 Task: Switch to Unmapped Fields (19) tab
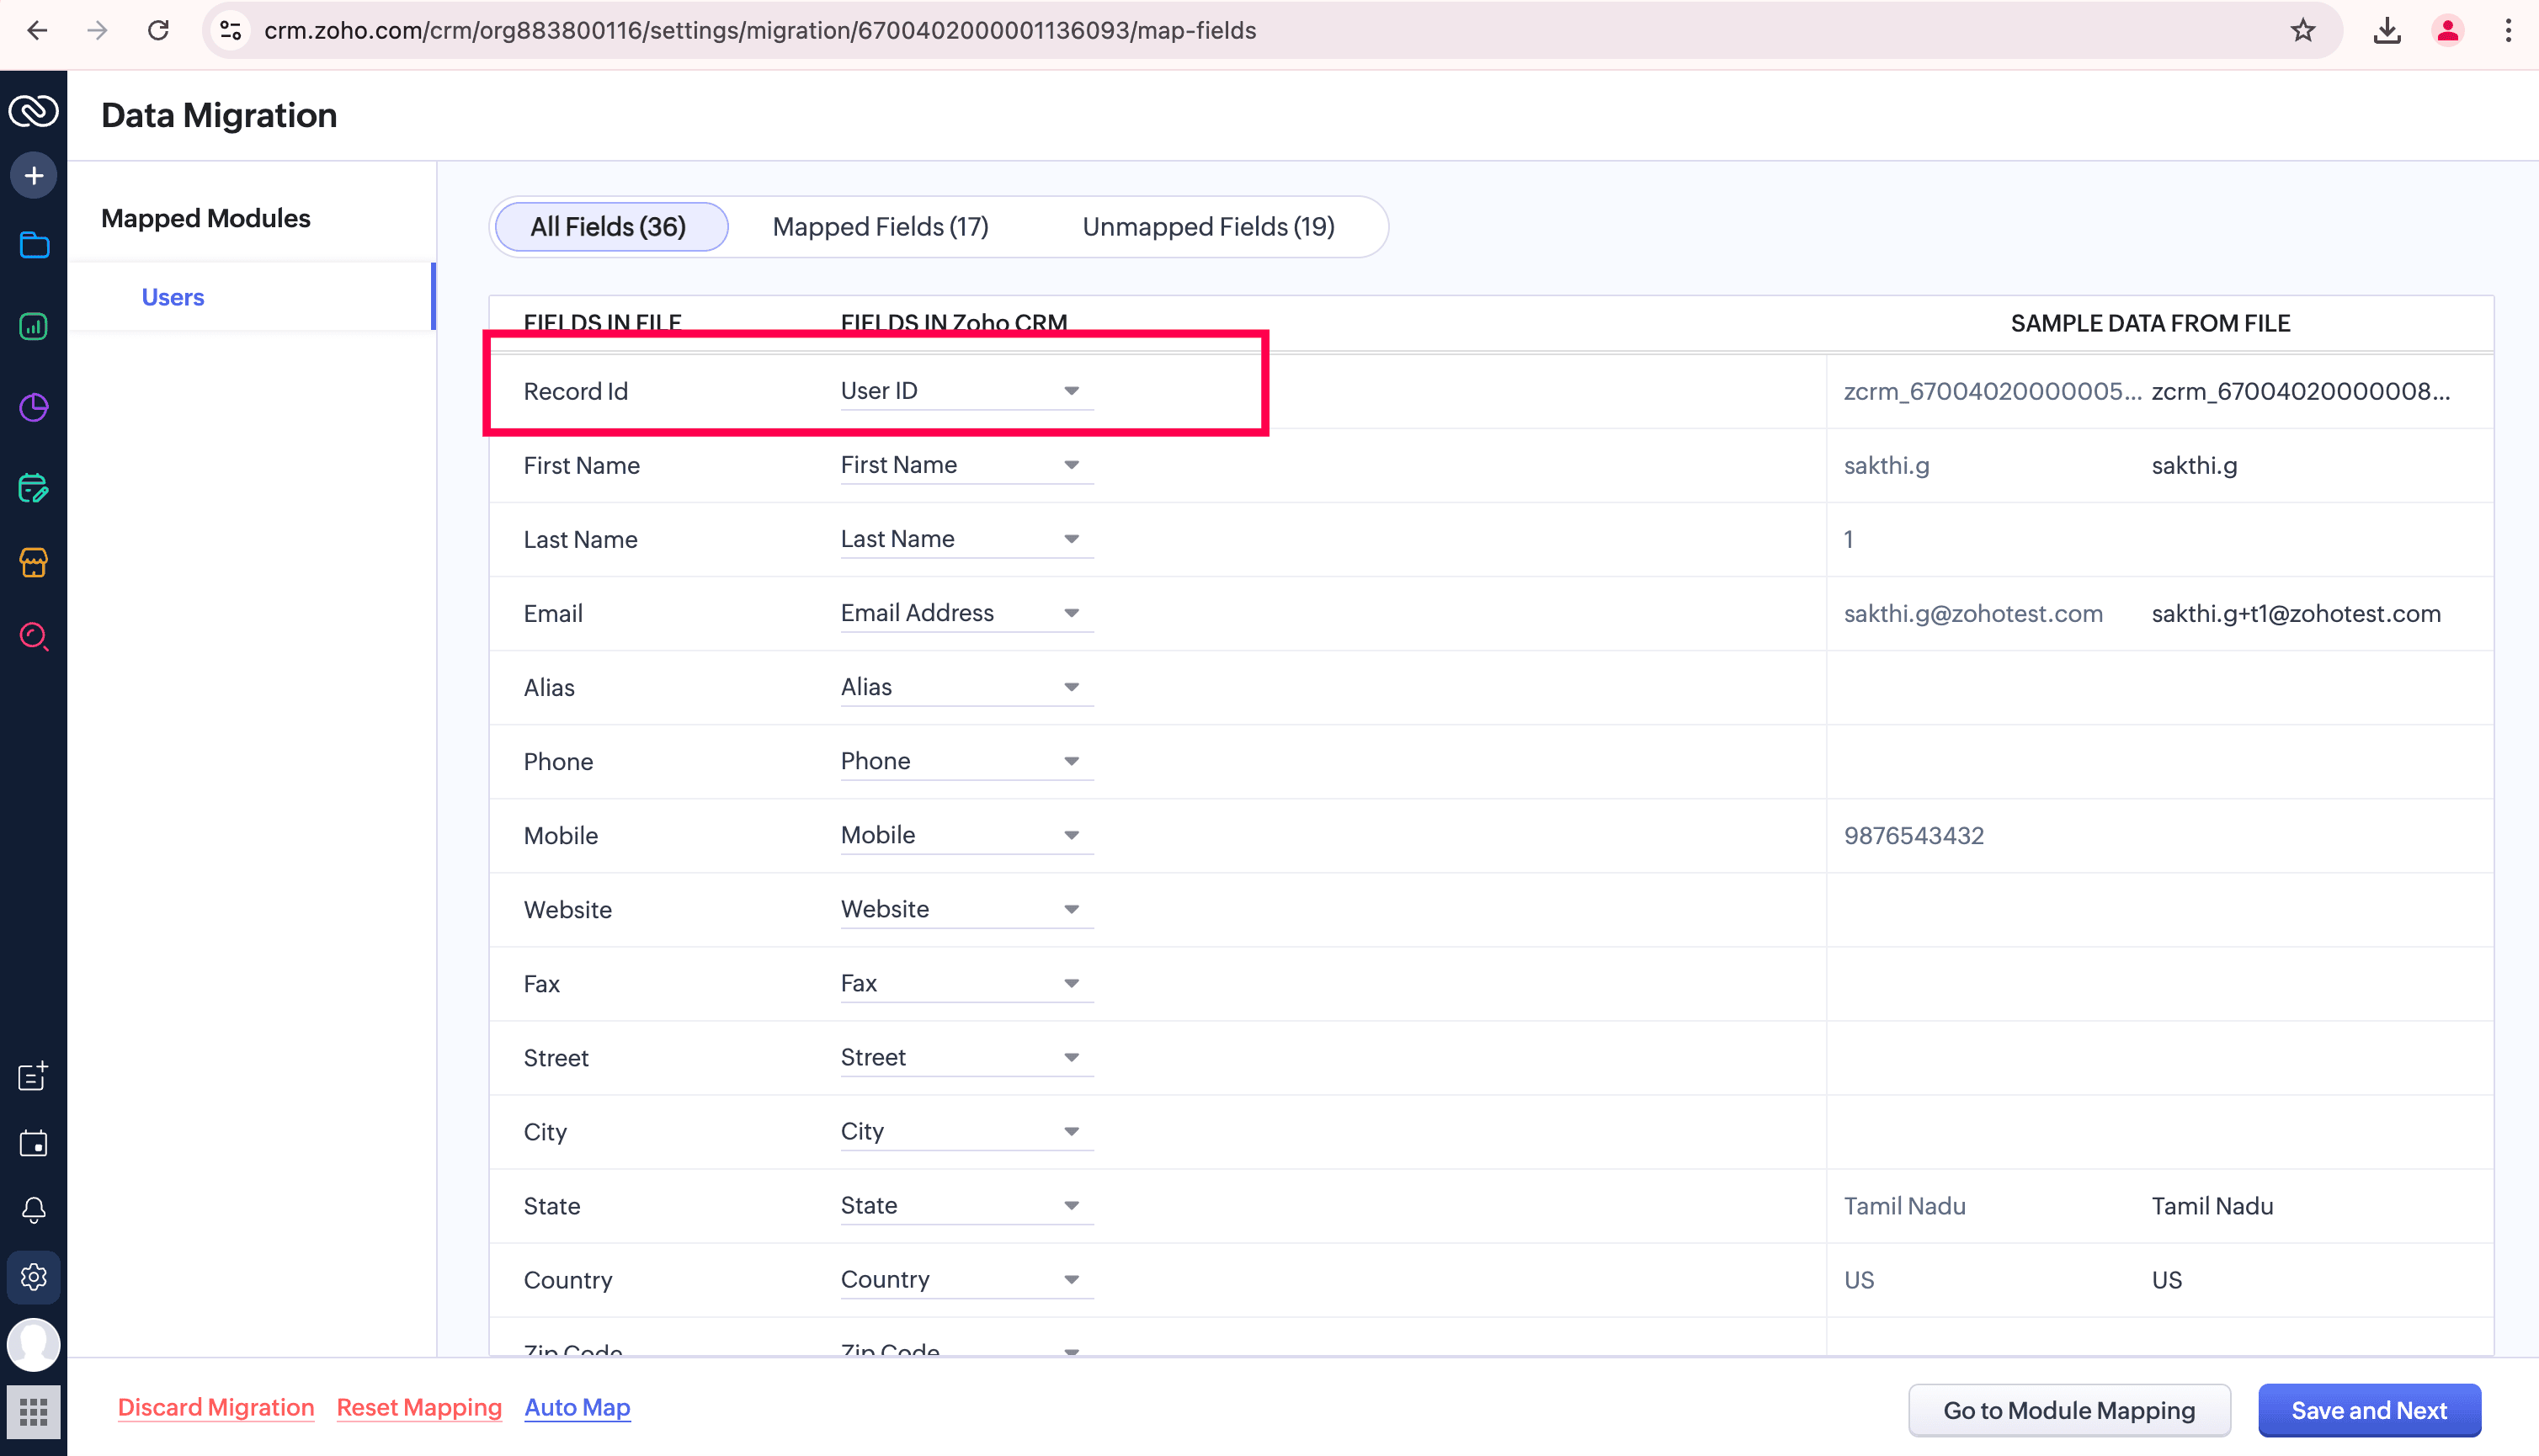coord(1208,227)
